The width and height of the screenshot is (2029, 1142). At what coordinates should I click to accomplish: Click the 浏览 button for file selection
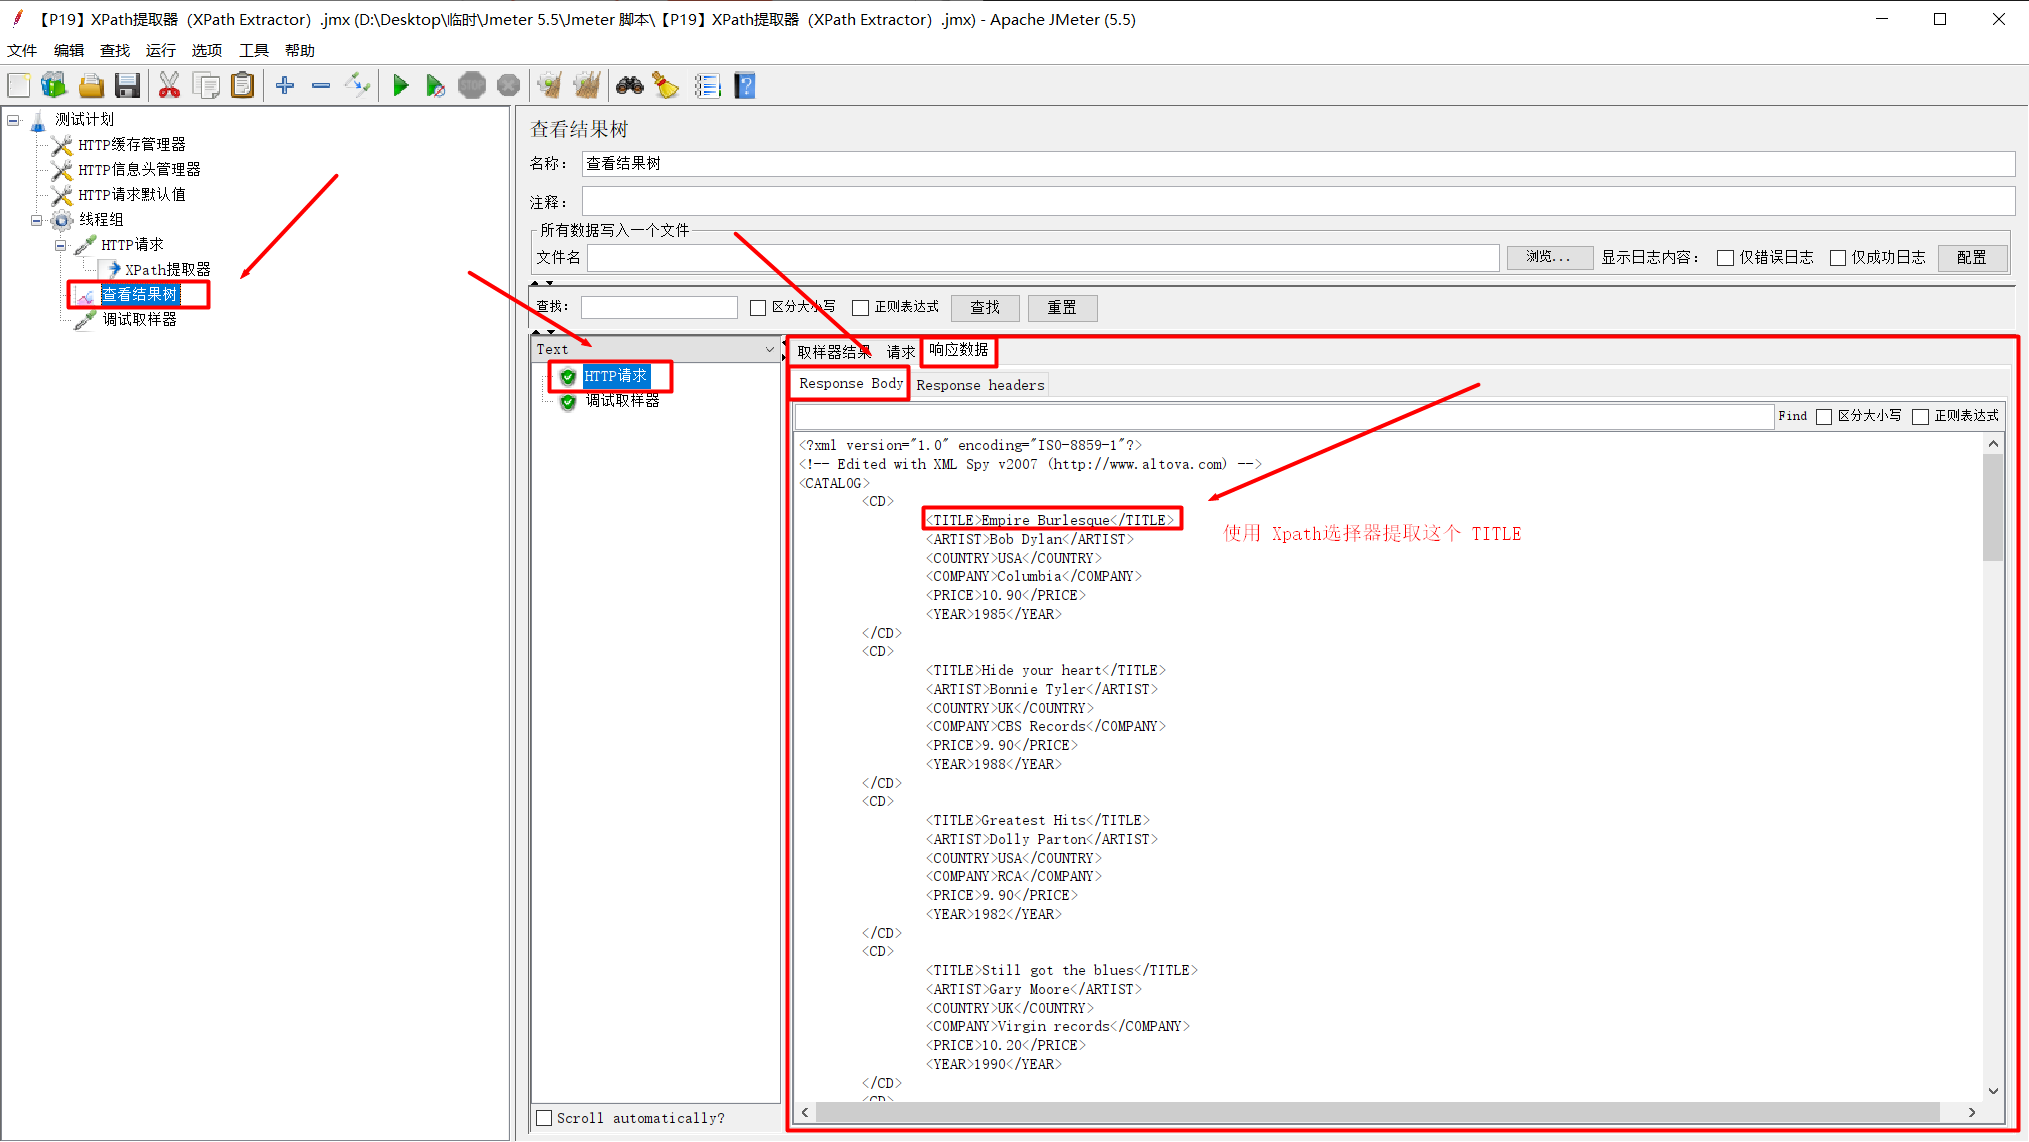coord(1548,257)
